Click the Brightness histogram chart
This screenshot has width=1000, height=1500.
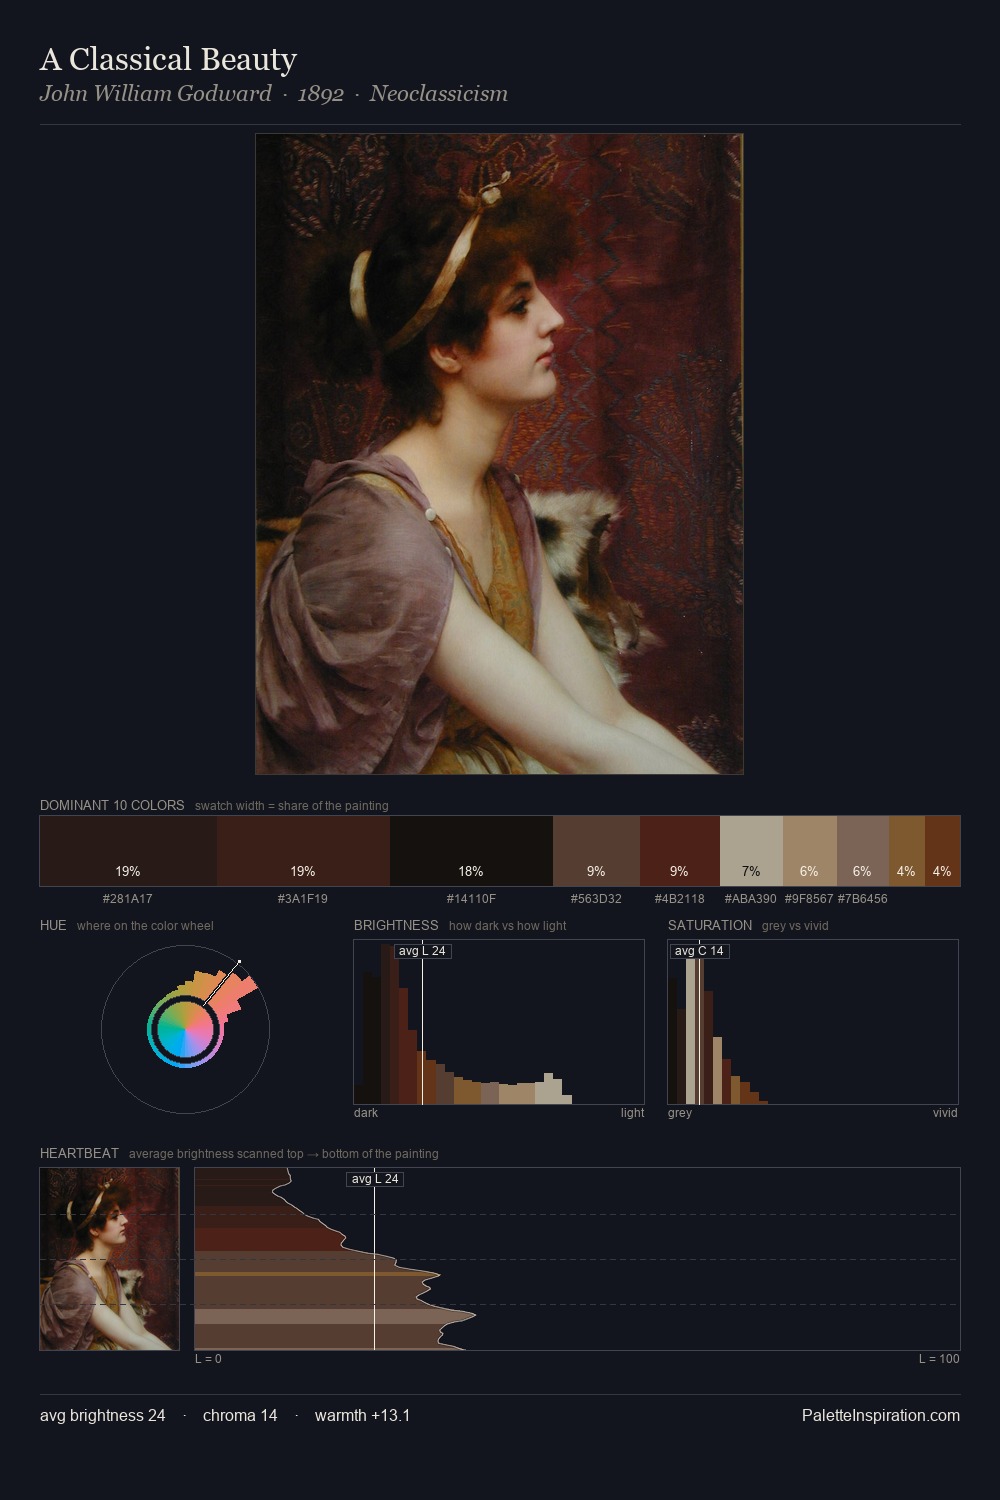click(499, 1022)
